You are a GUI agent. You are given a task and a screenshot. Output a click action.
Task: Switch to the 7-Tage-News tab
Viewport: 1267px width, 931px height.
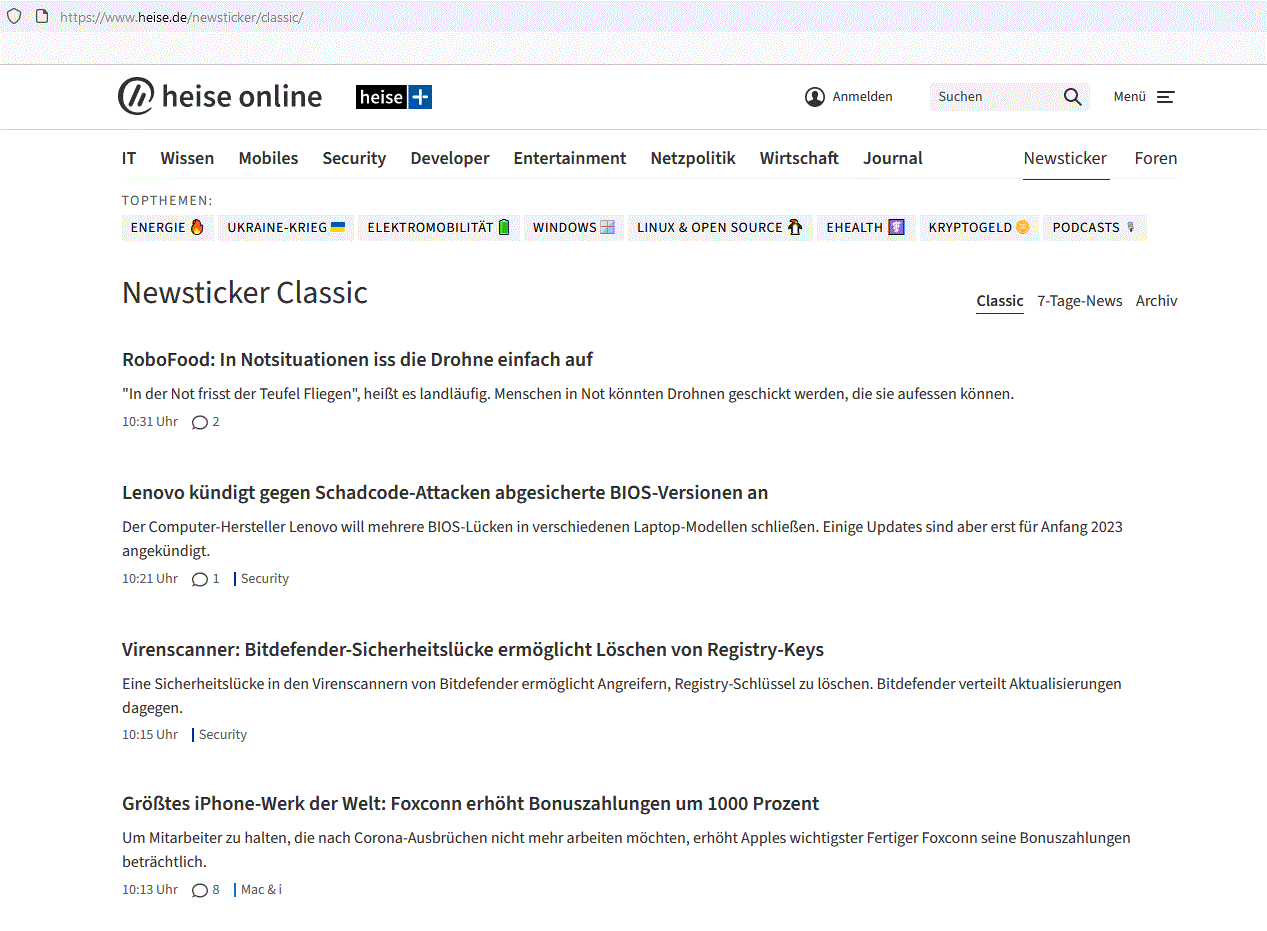point(1080,300)
